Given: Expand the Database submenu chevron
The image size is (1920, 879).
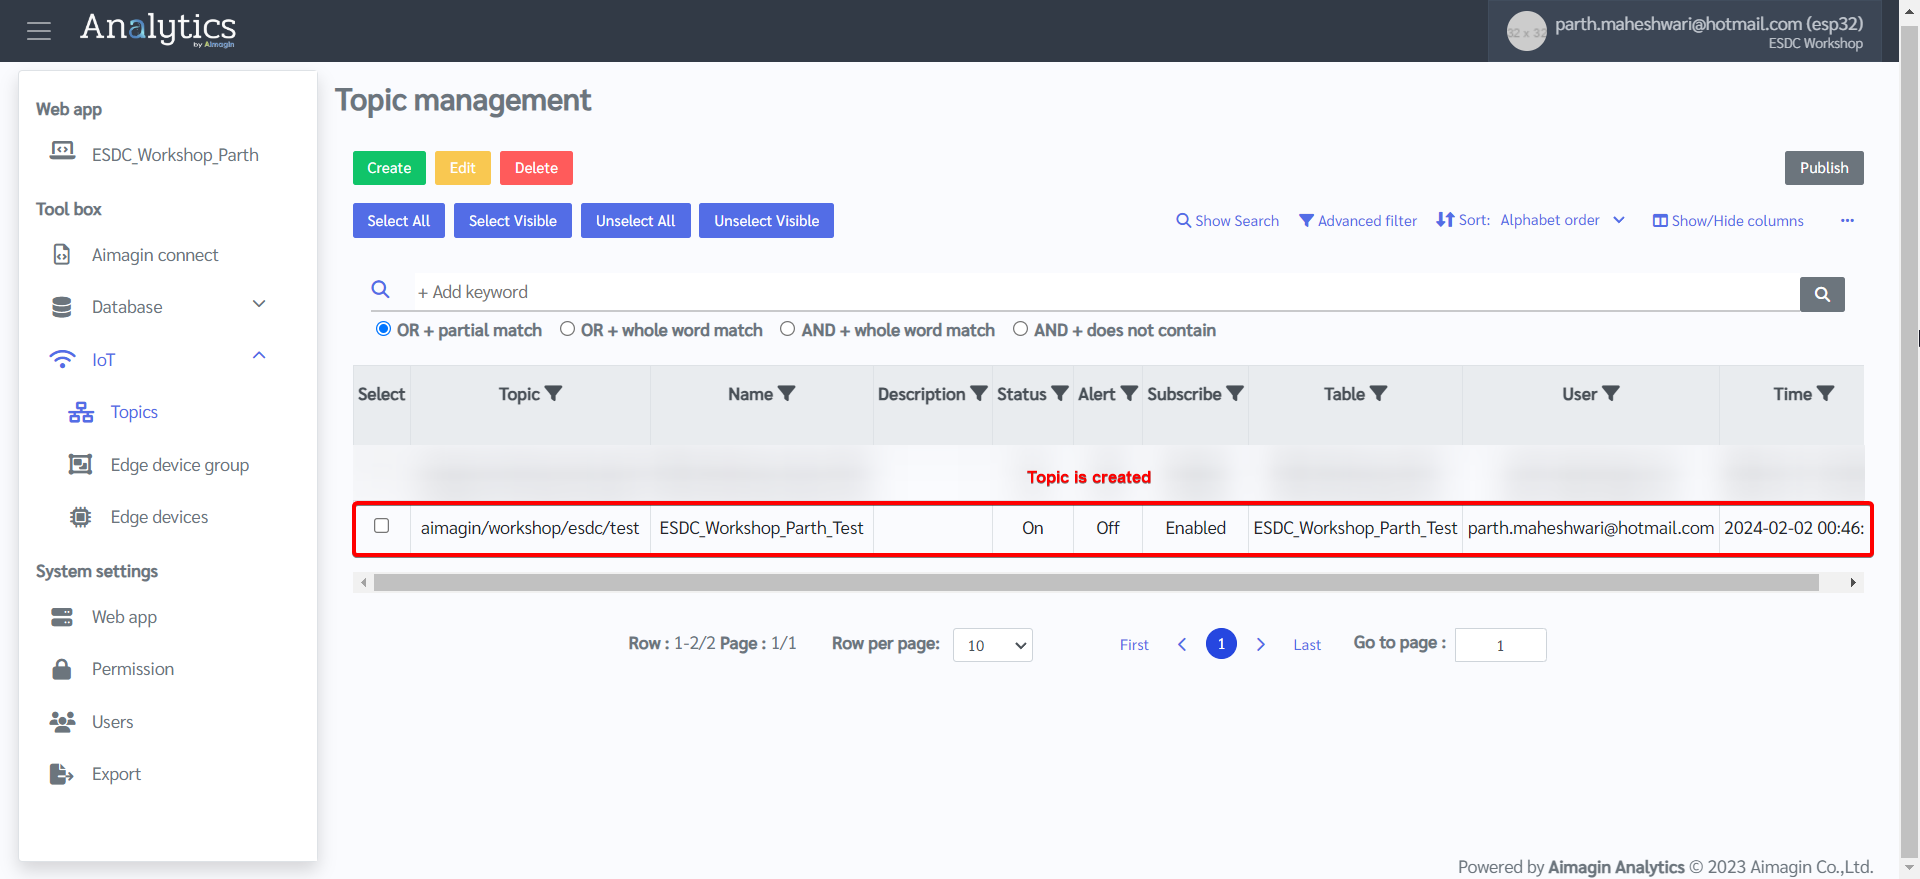Looking at the screenshot, I should (259, 304).
